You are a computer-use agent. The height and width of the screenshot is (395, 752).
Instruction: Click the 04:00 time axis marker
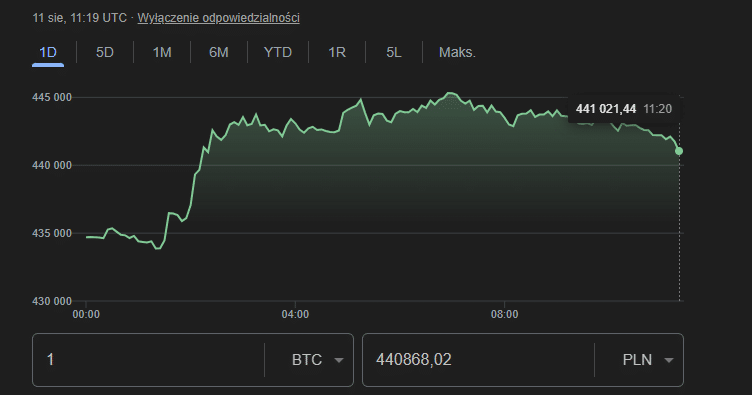coord(295,314)
